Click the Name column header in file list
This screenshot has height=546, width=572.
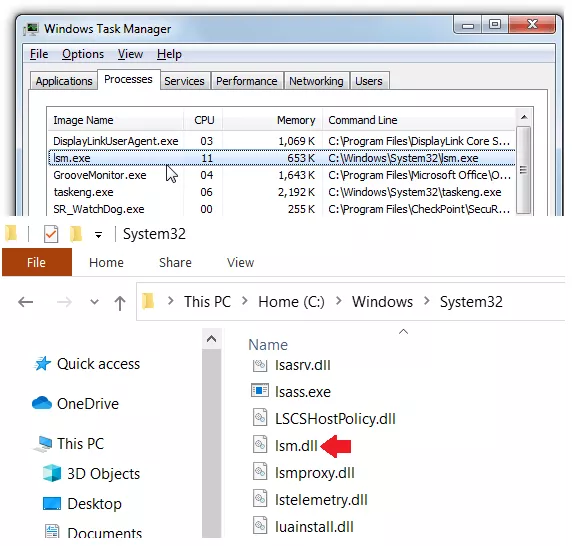tap(268, 345)
